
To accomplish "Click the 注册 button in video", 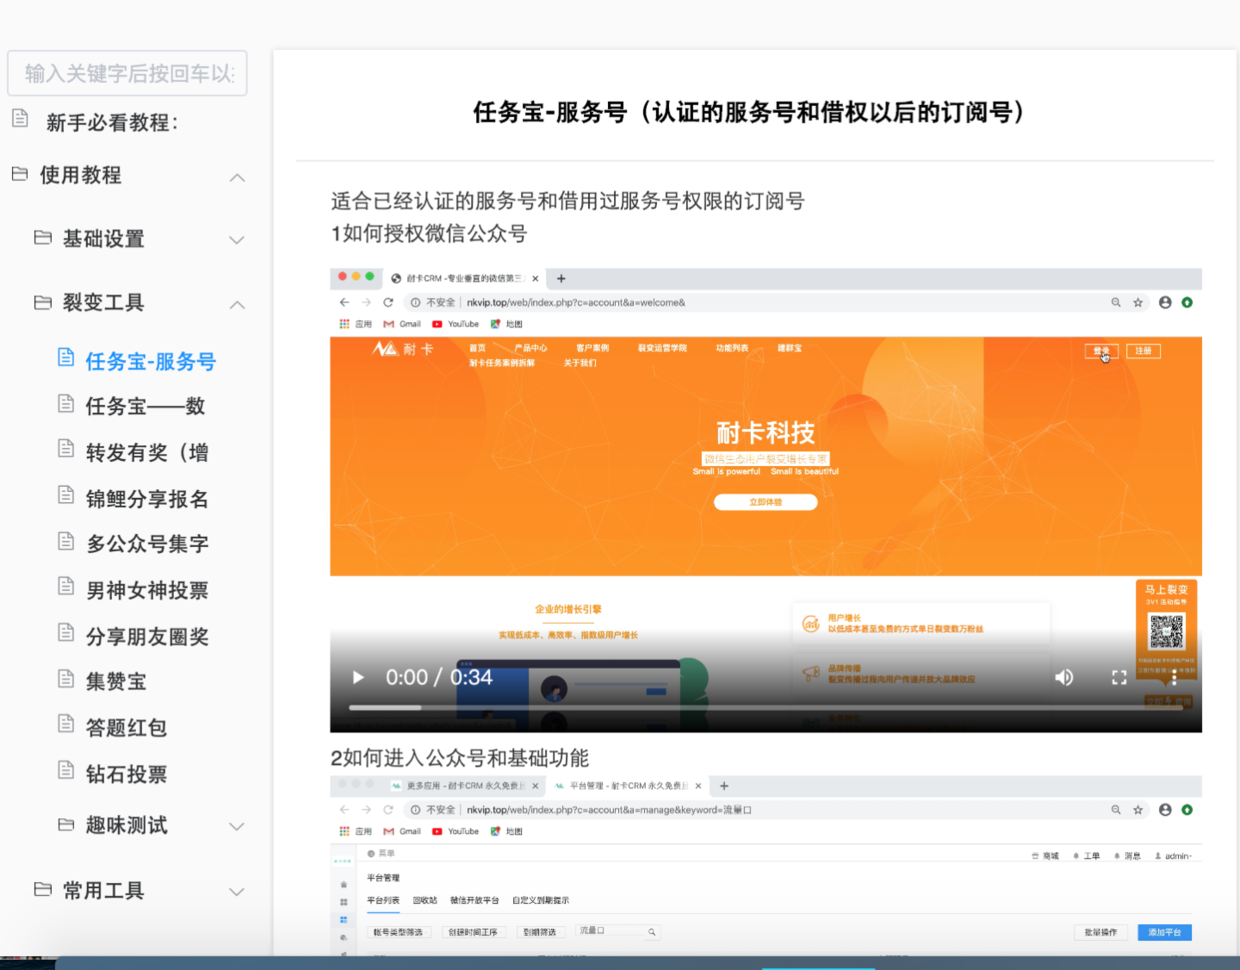I will click(x=1144, y=351).
